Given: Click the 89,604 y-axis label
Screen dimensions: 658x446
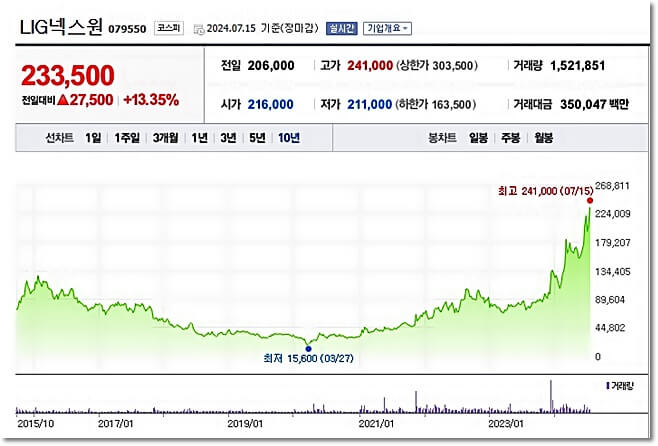Looking at the screenshot, I should pyautogui.click(x=610, y=300).
